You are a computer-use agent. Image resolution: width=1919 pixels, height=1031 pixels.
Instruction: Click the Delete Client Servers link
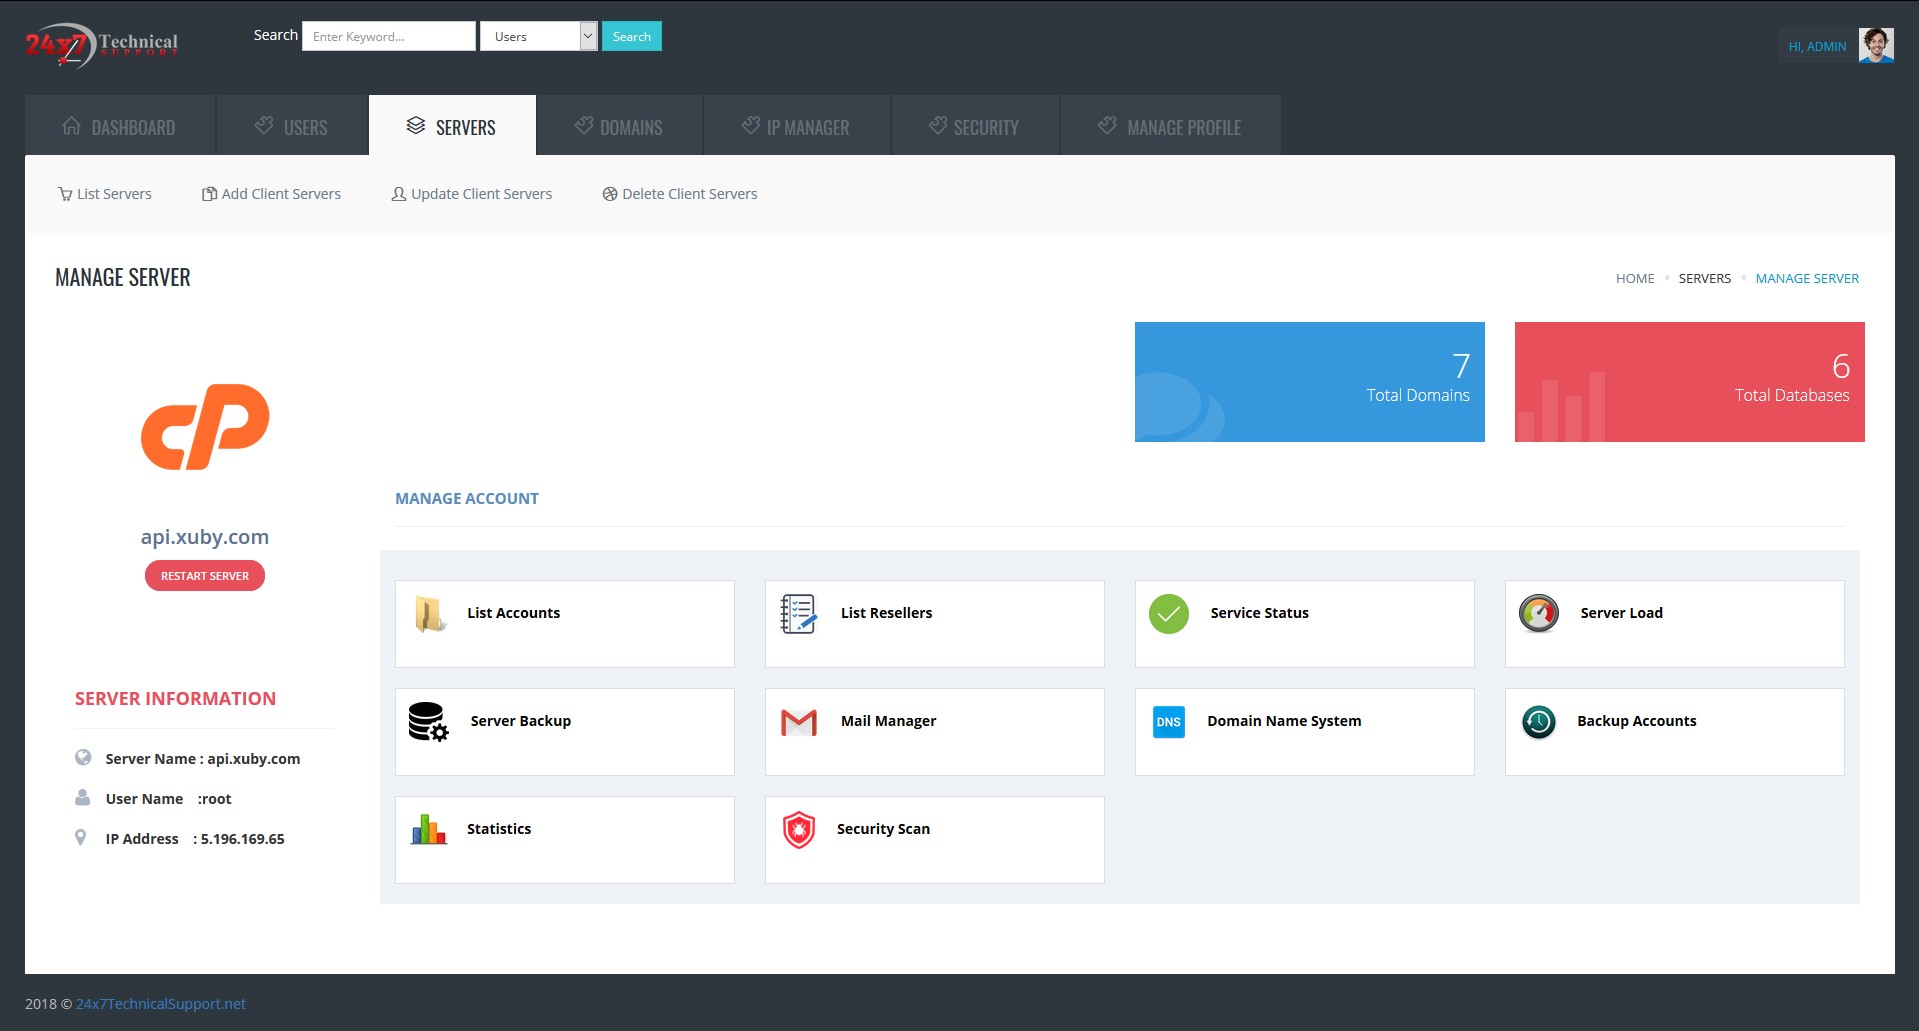(680, 194)
